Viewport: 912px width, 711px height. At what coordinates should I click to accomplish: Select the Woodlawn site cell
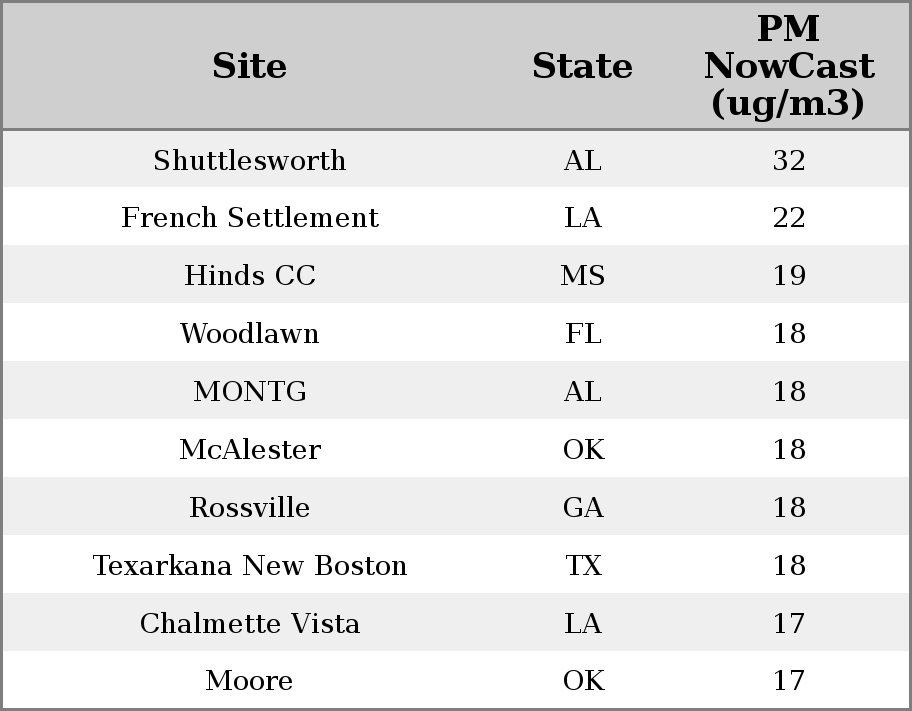click(250, 333)
